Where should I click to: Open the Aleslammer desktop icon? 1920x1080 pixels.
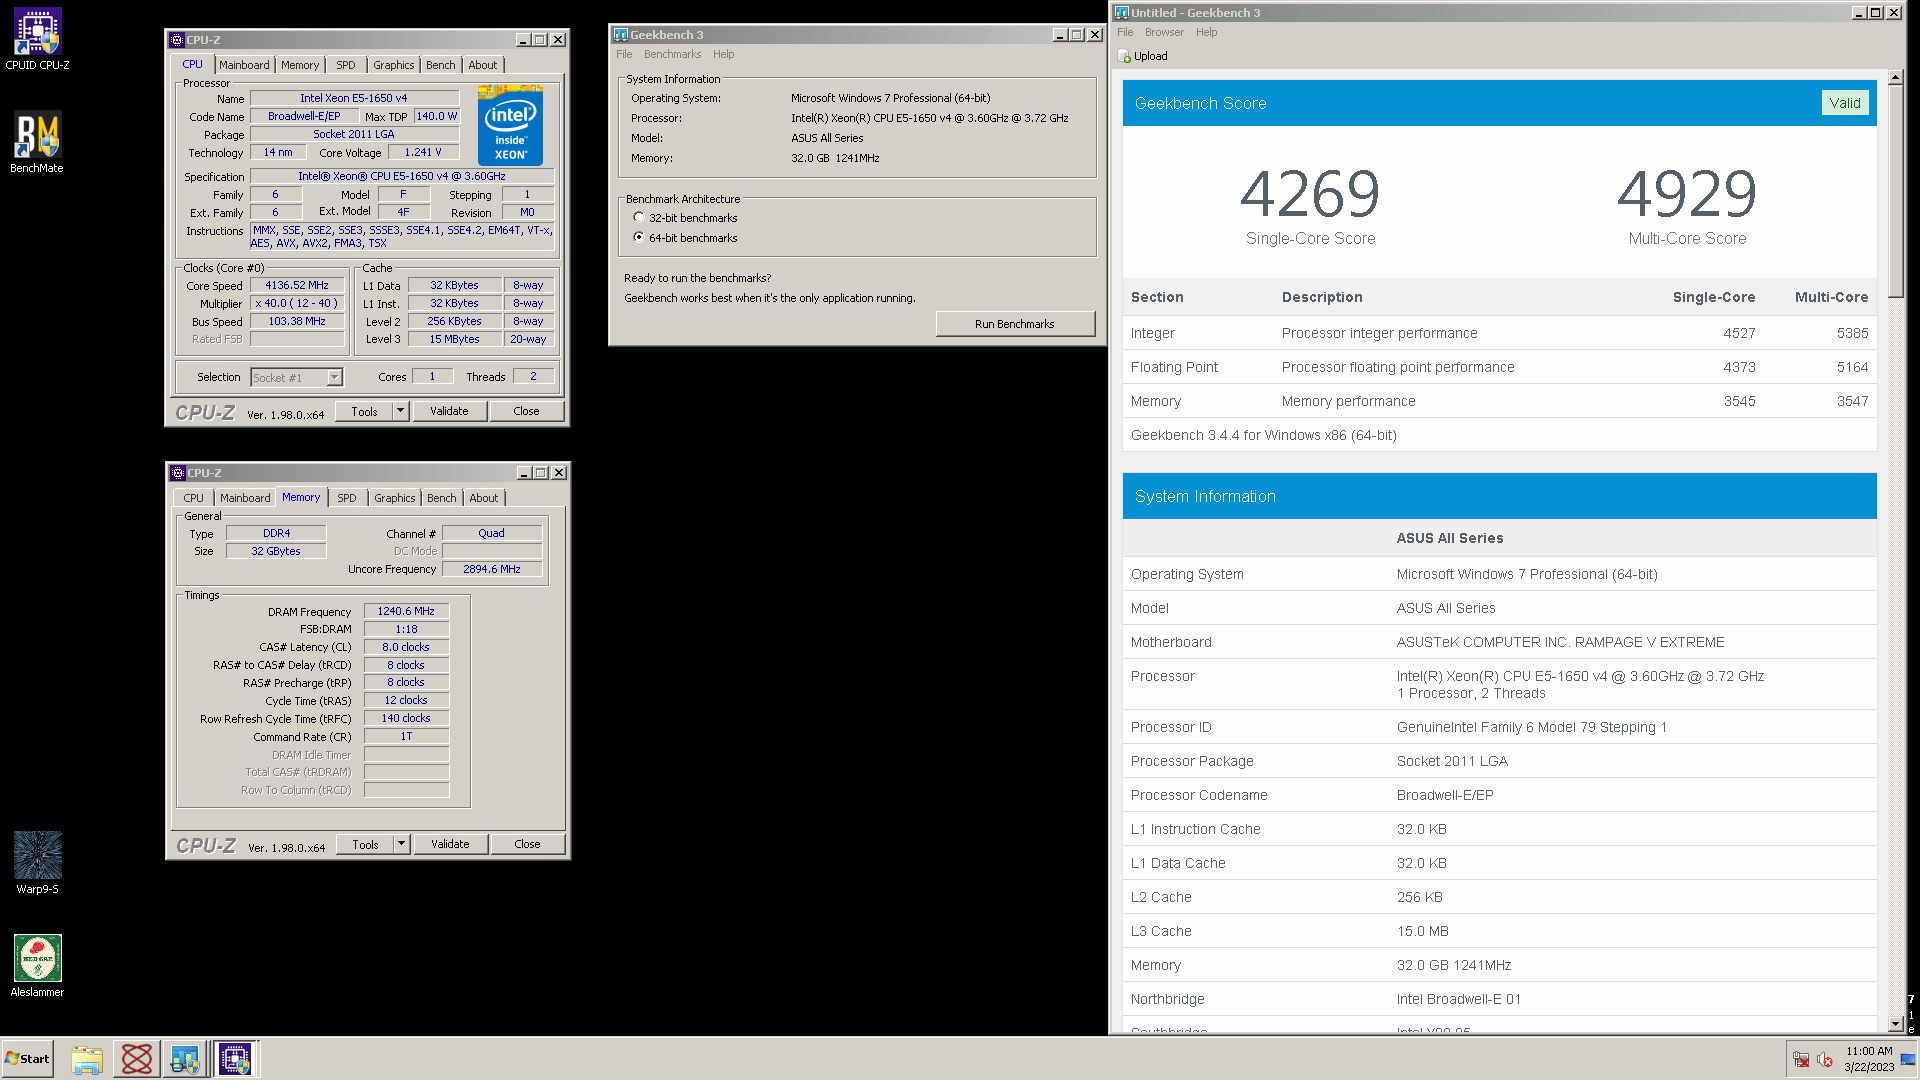37,966
